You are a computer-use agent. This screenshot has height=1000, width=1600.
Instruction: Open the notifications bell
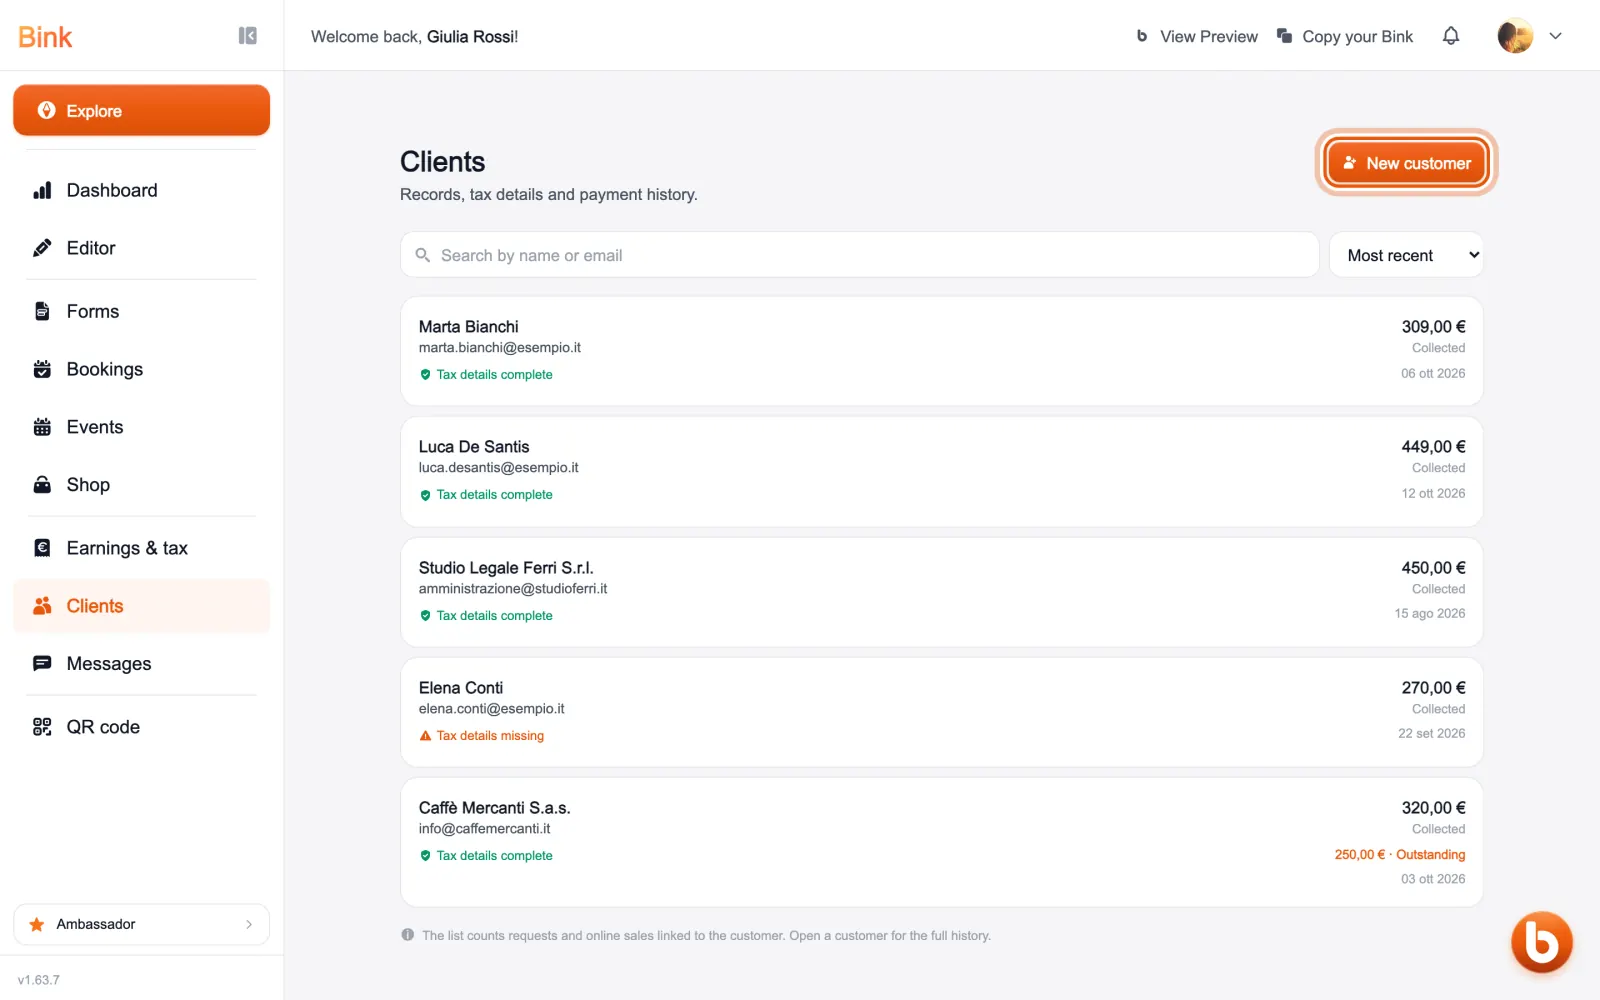coord(1451,36)
